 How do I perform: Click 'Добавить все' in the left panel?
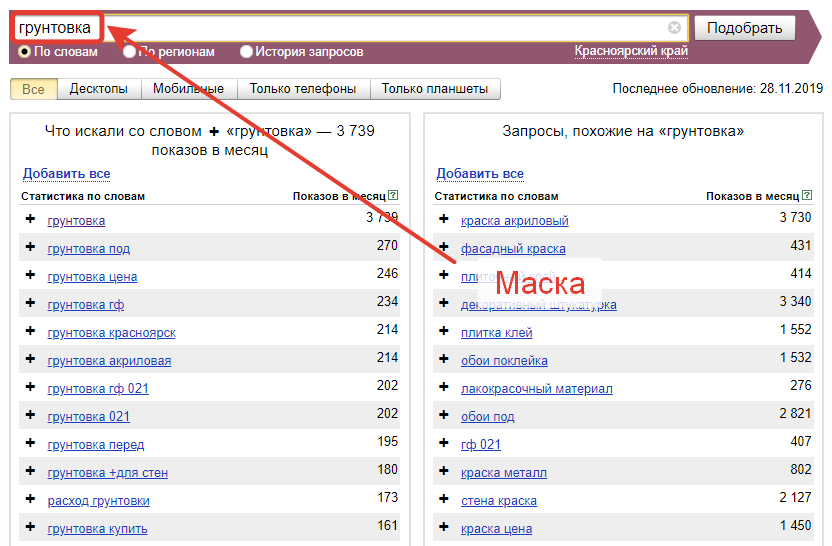click(x=66, y=174)
